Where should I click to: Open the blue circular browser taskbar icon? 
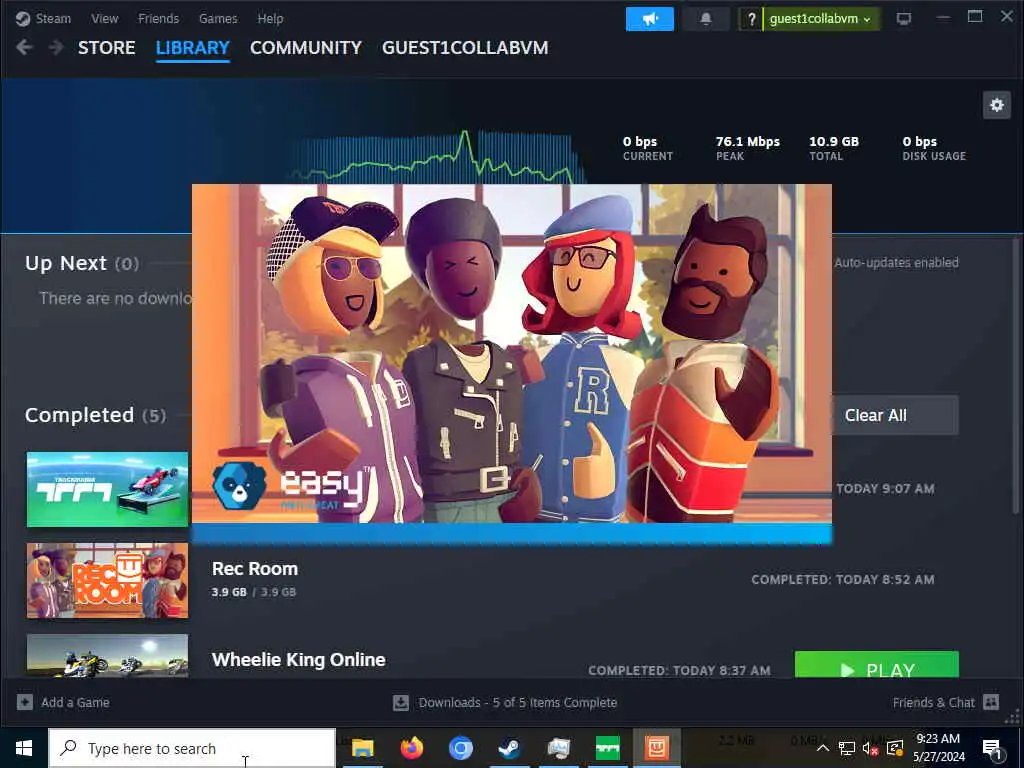[460, 748]
